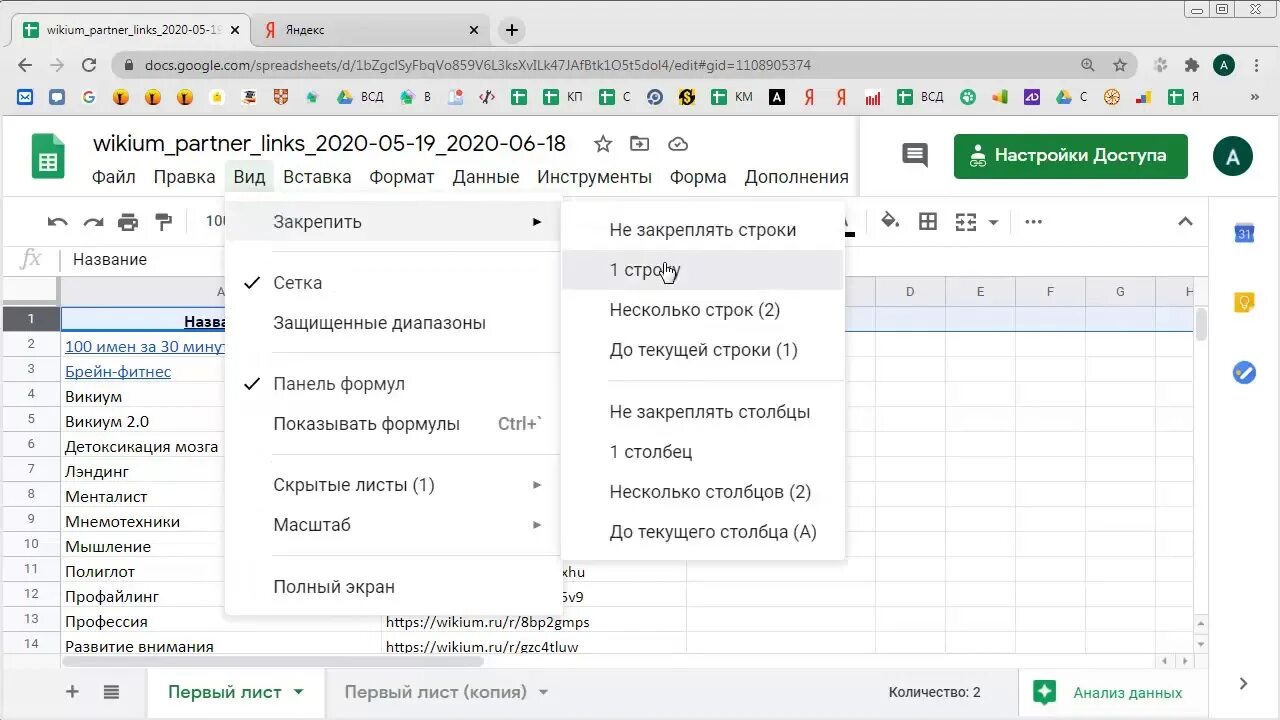1280x720 pixels.
Task: Switch to Первый лист (копия) sheet
Action: [436, 692]
